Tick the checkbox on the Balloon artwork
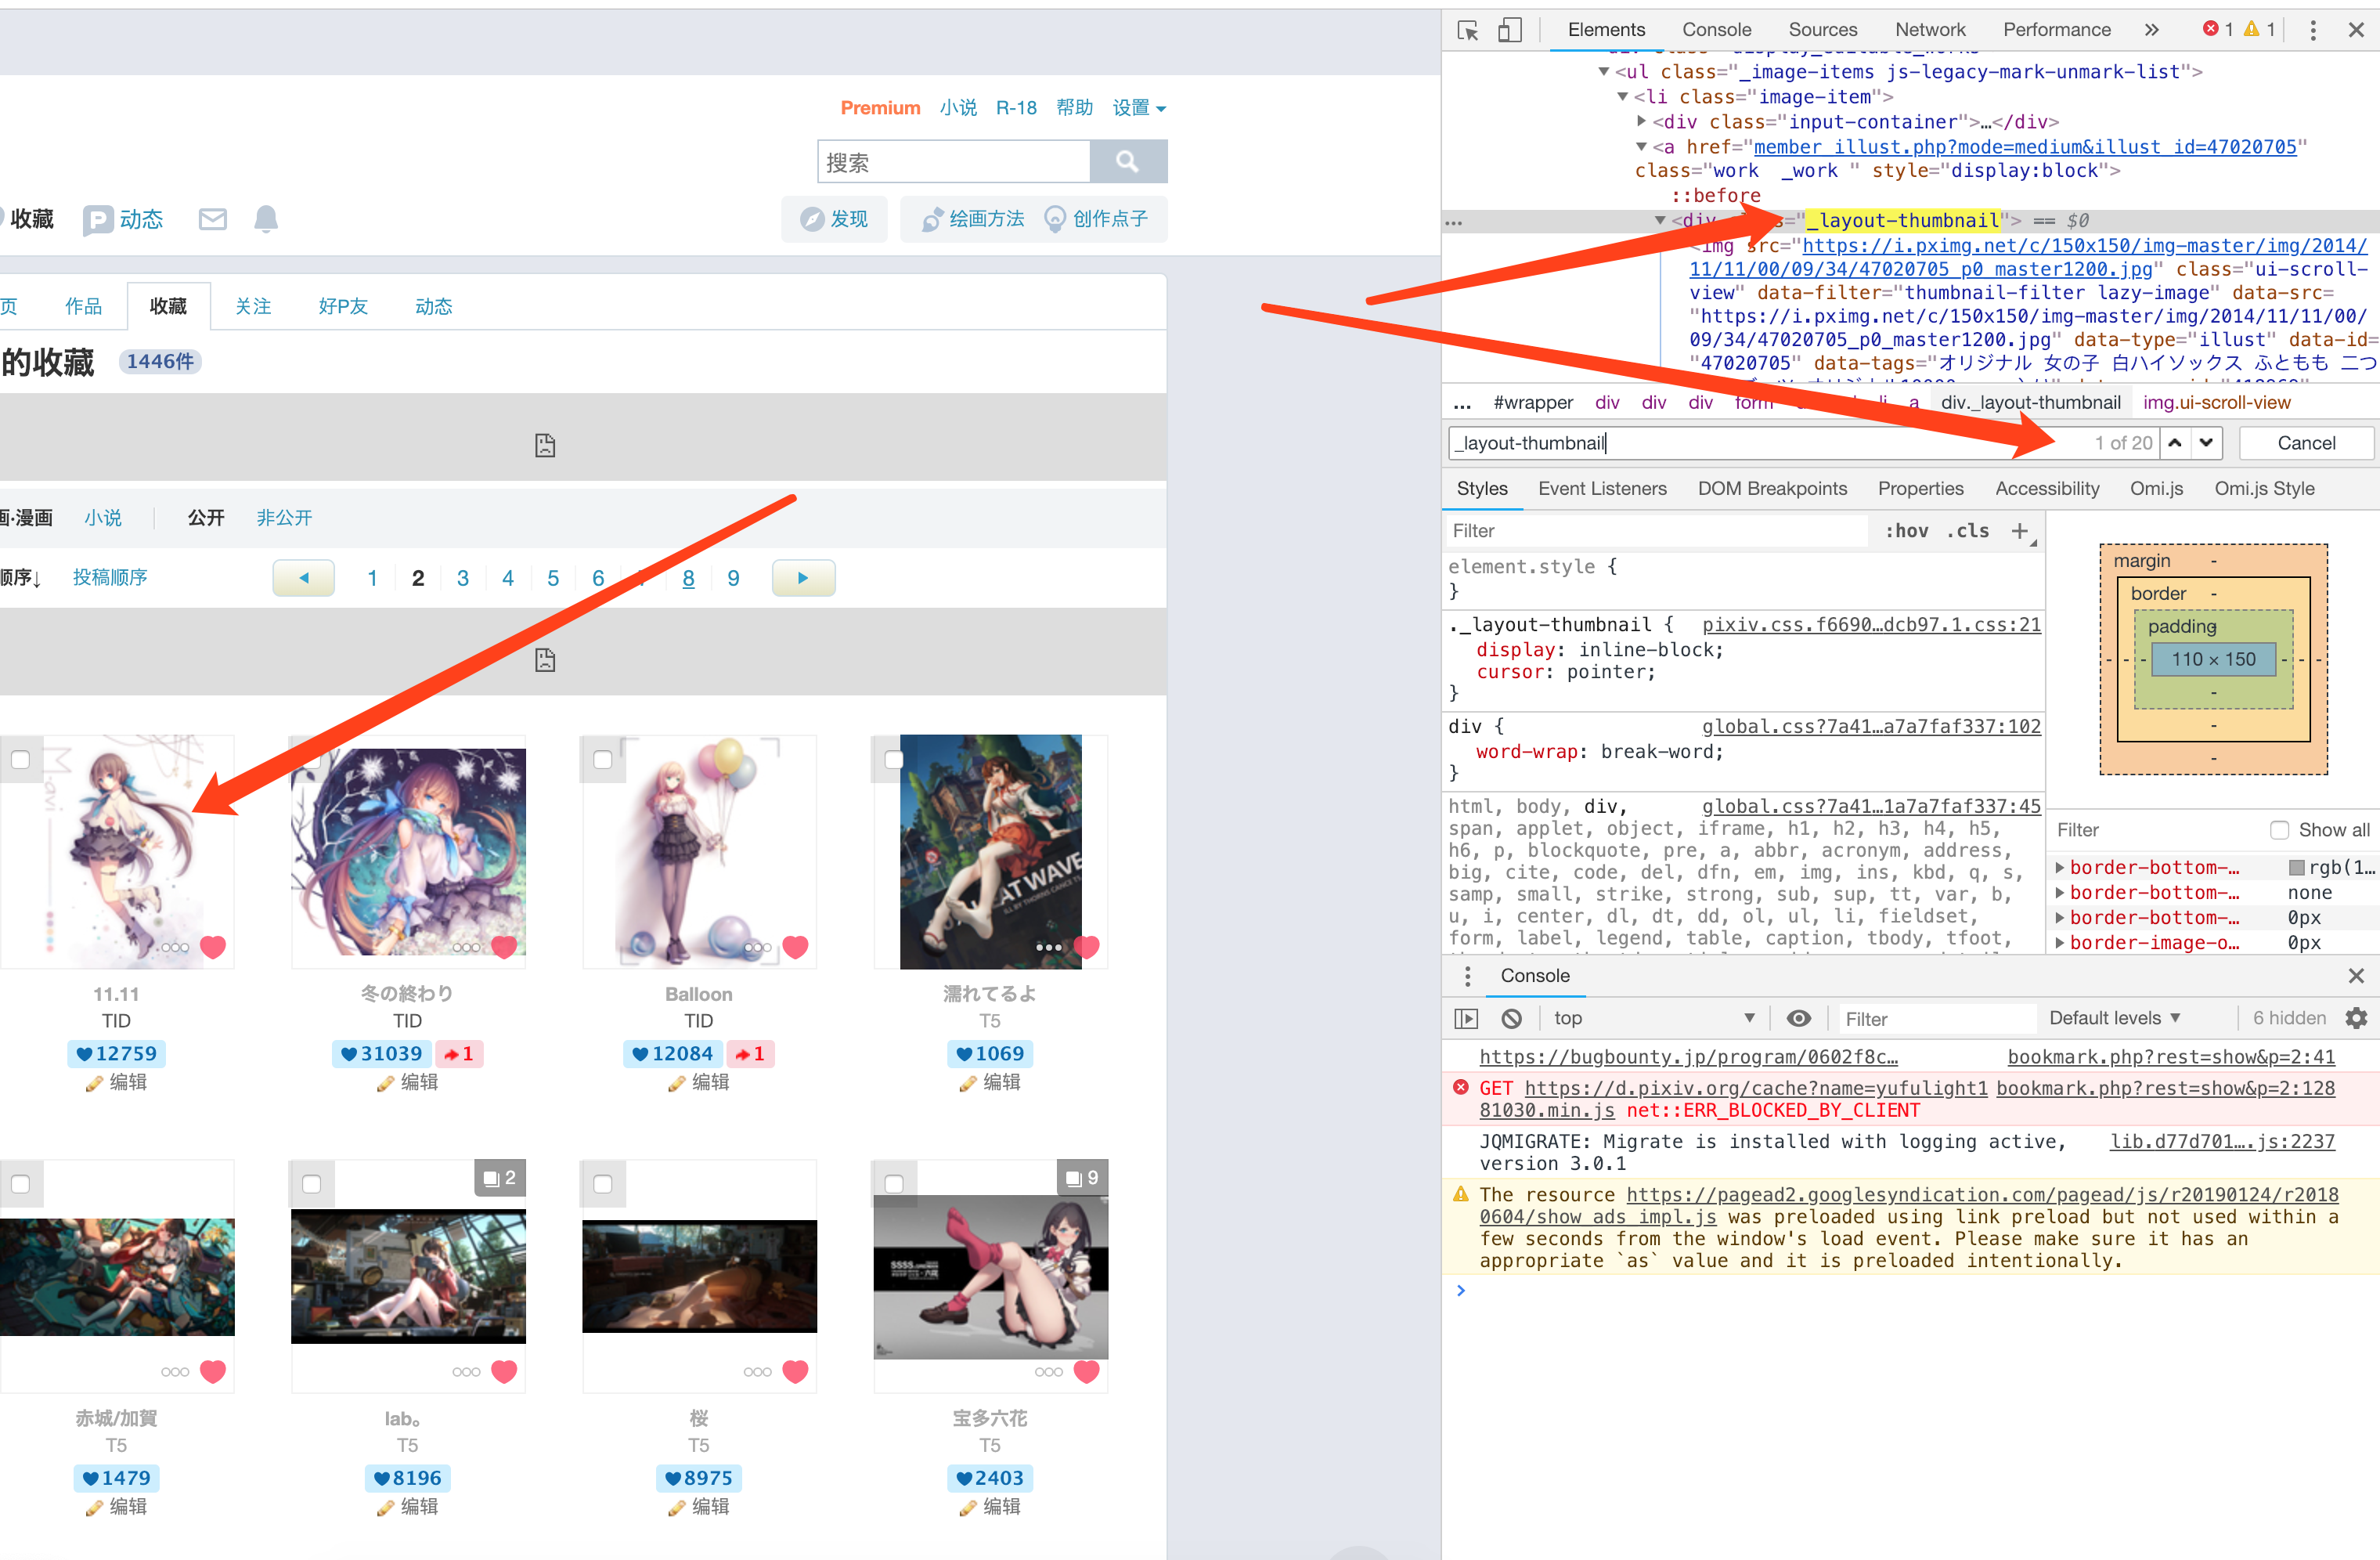 pos(602,760)
